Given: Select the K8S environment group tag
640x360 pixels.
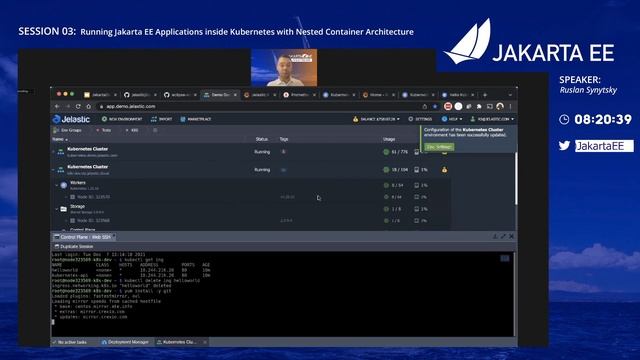Looking at the screenshot, I should [x=132, y=130].
